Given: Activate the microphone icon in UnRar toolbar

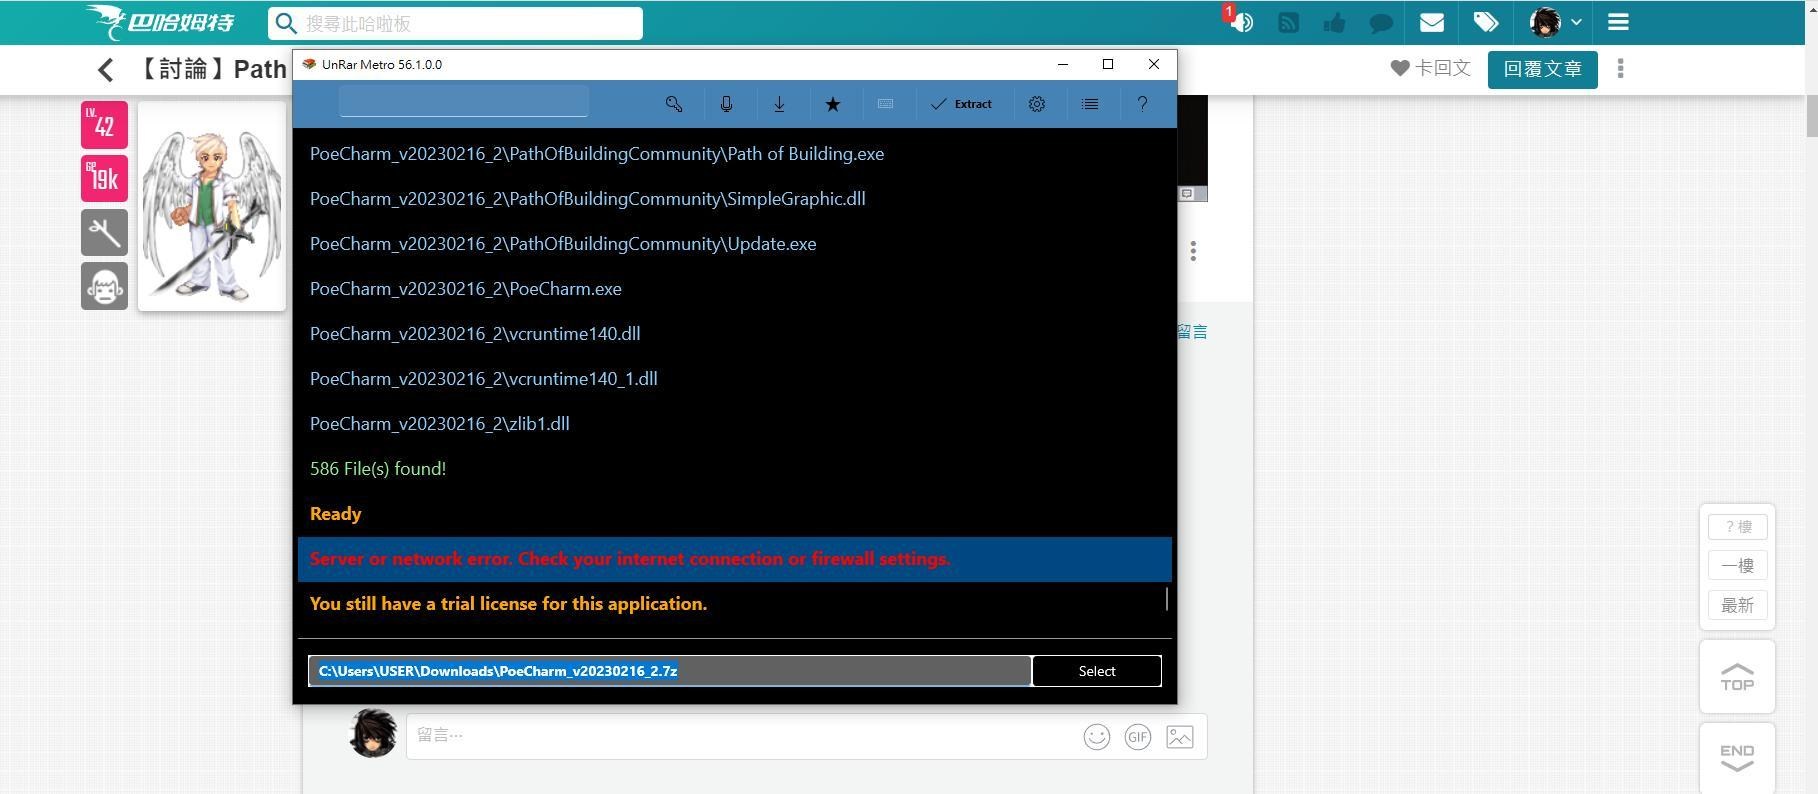Looking at the screenshot, I should (727, 104).
